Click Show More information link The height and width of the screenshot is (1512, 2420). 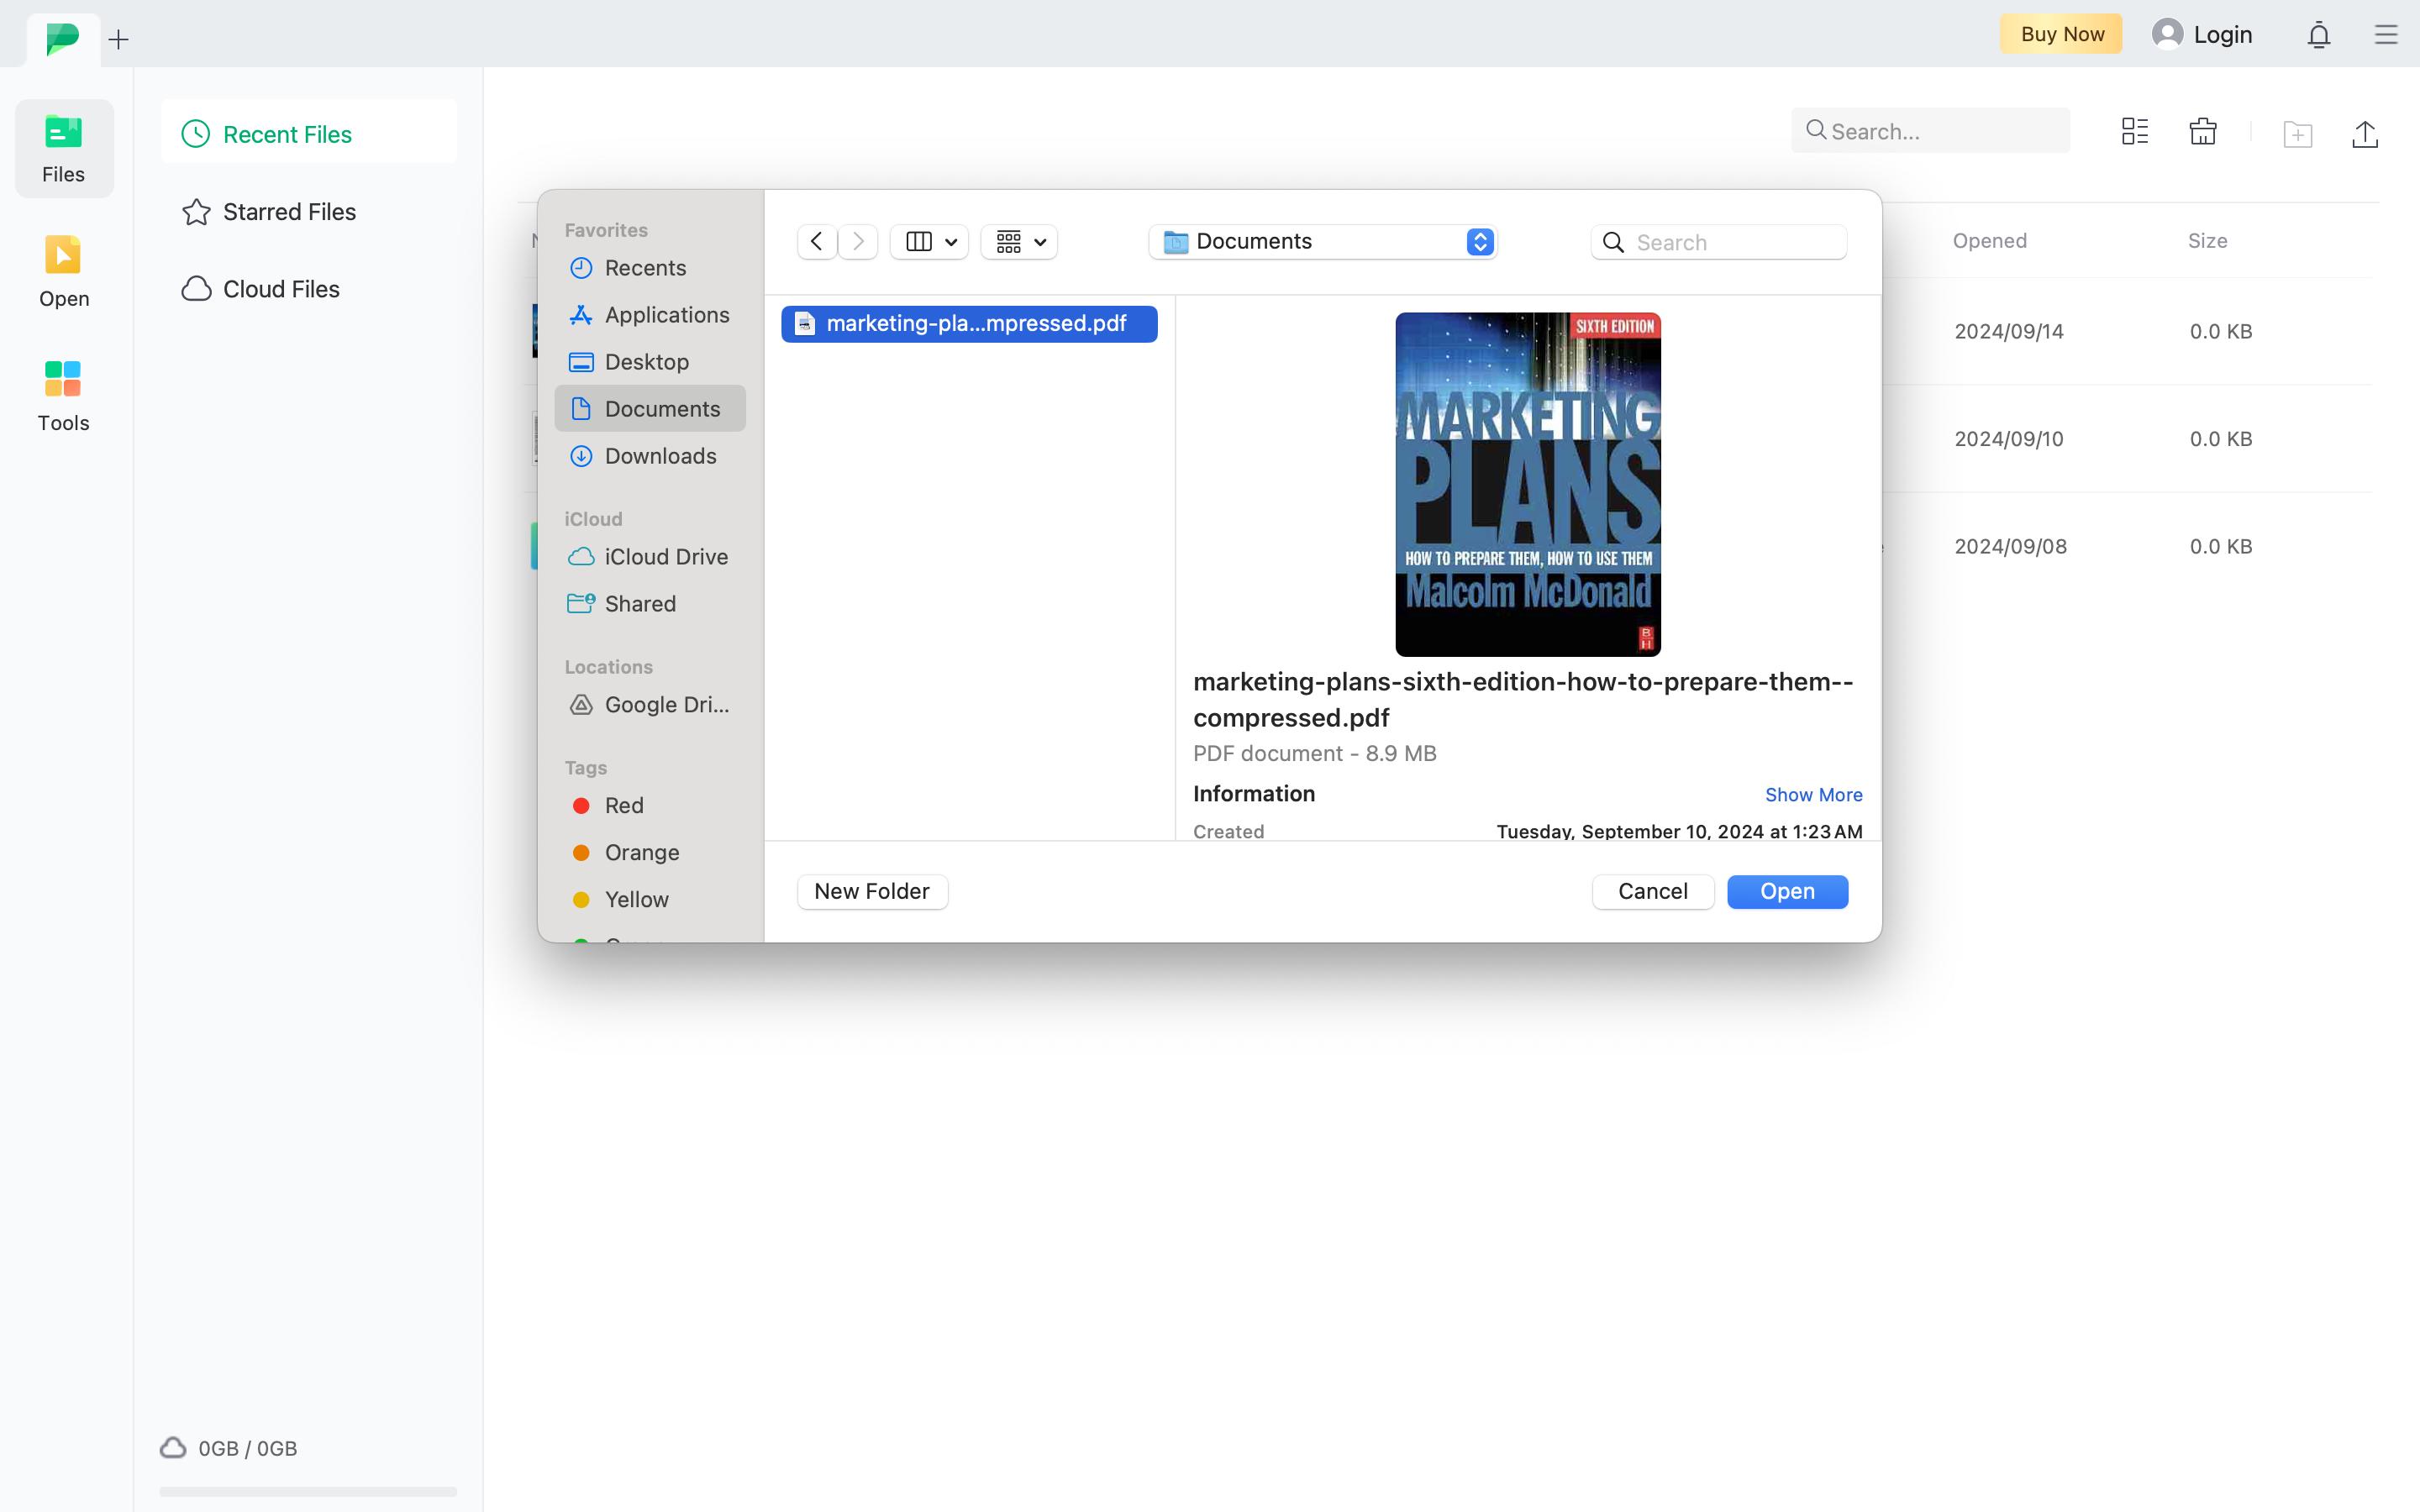(x=1813, y=795)
